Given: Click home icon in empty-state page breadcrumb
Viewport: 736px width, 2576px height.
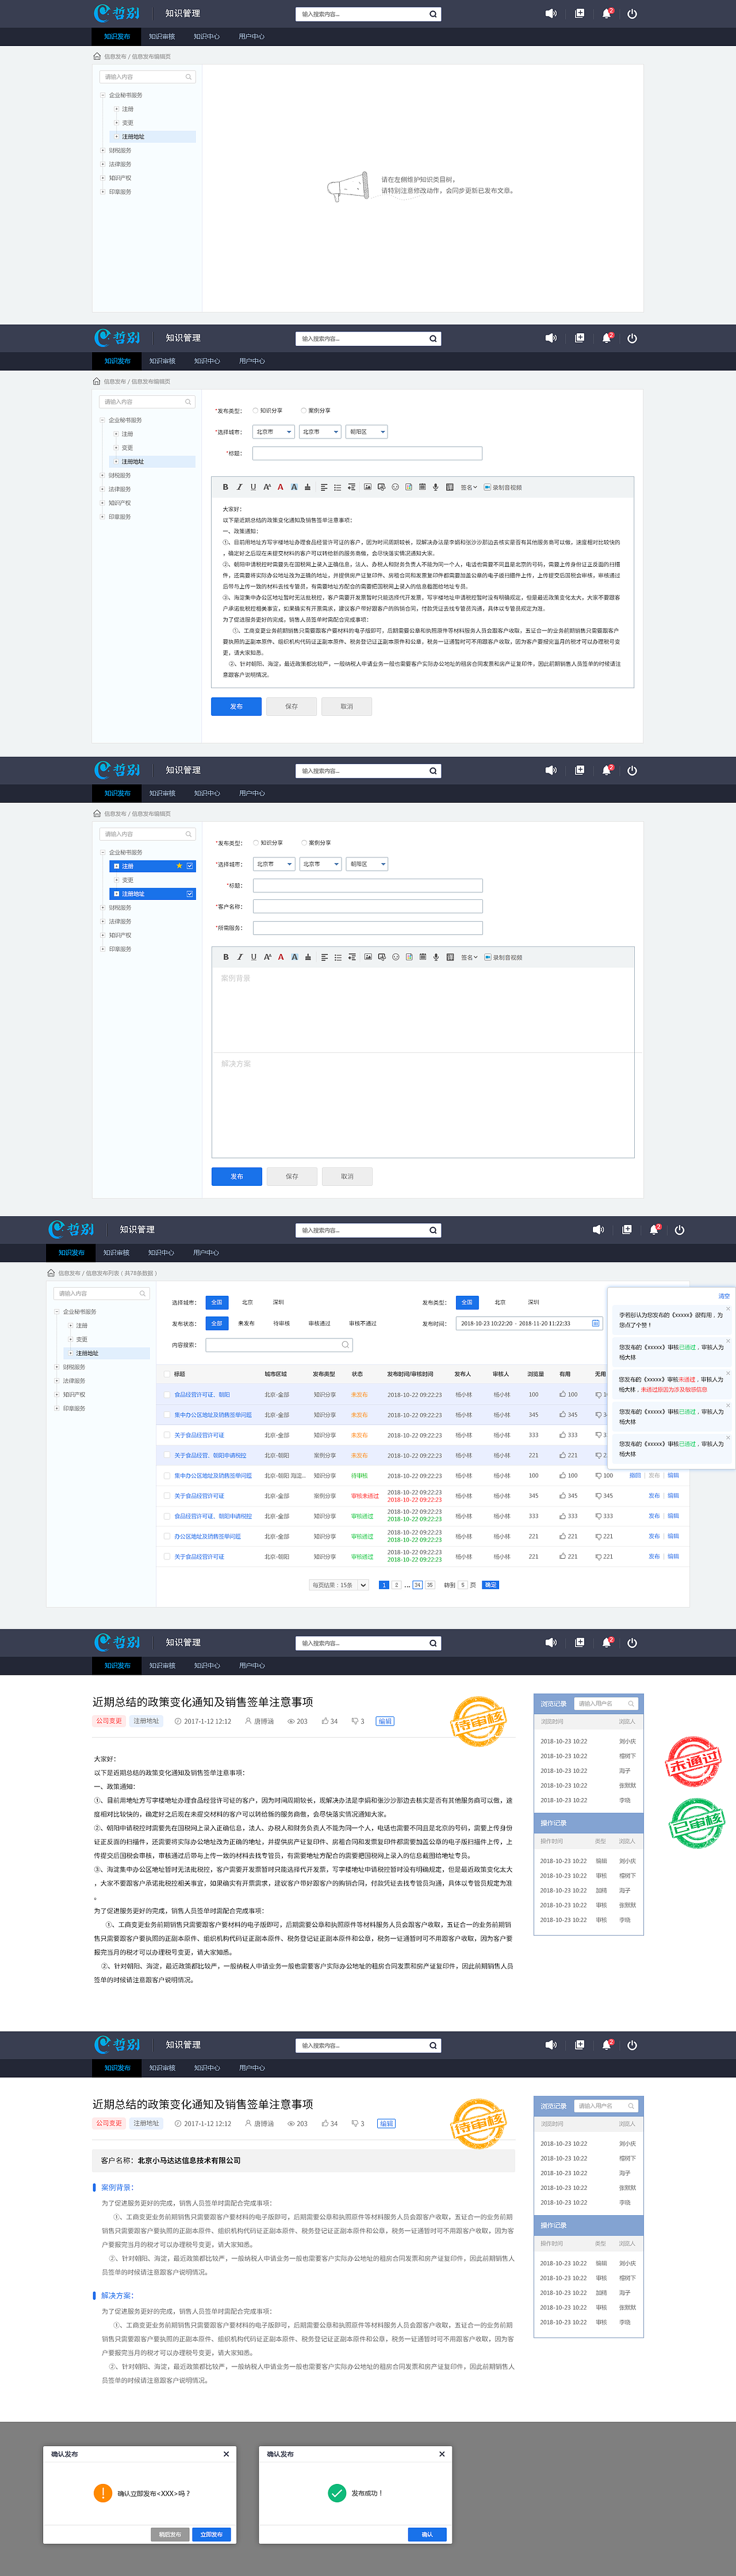Looking at the screenshot, I should point(97,57).
